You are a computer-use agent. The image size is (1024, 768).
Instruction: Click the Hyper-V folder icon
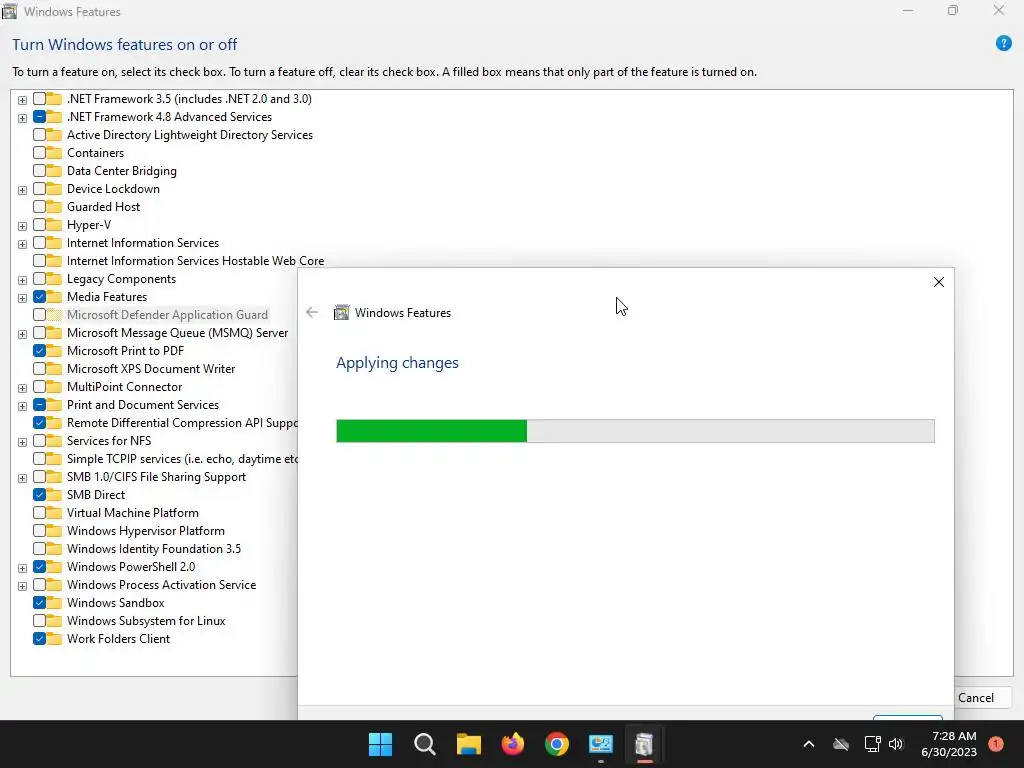[x=55, y=225]
